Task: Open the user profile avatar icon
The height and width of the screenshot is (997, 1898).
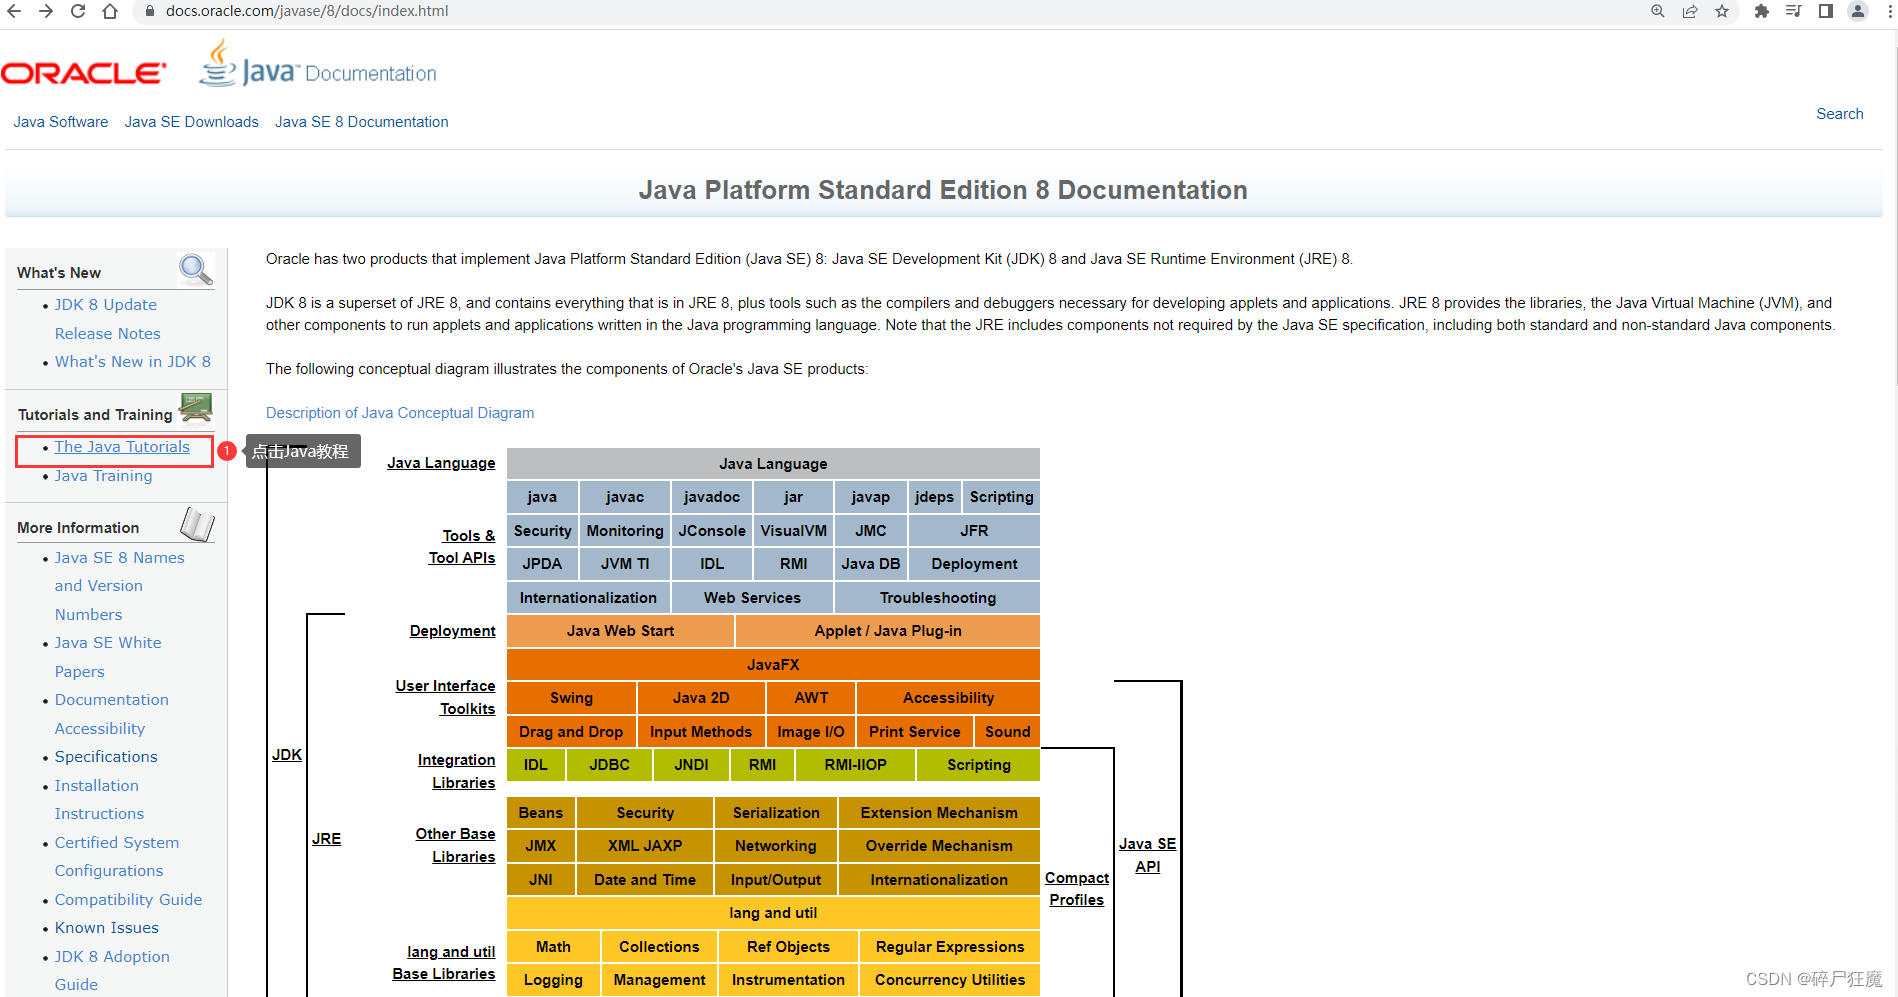Action: [x=1858, y=11]
